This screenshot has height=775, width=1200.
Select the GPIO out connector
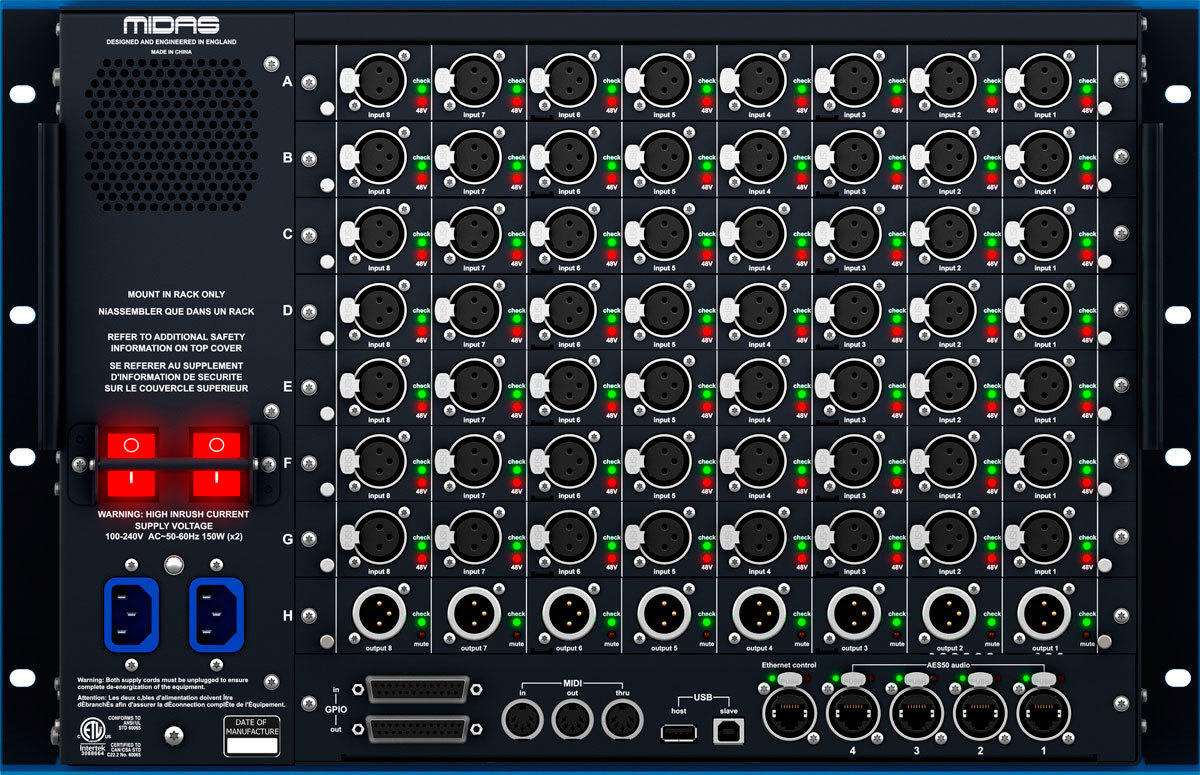click(x=419, y=730)
